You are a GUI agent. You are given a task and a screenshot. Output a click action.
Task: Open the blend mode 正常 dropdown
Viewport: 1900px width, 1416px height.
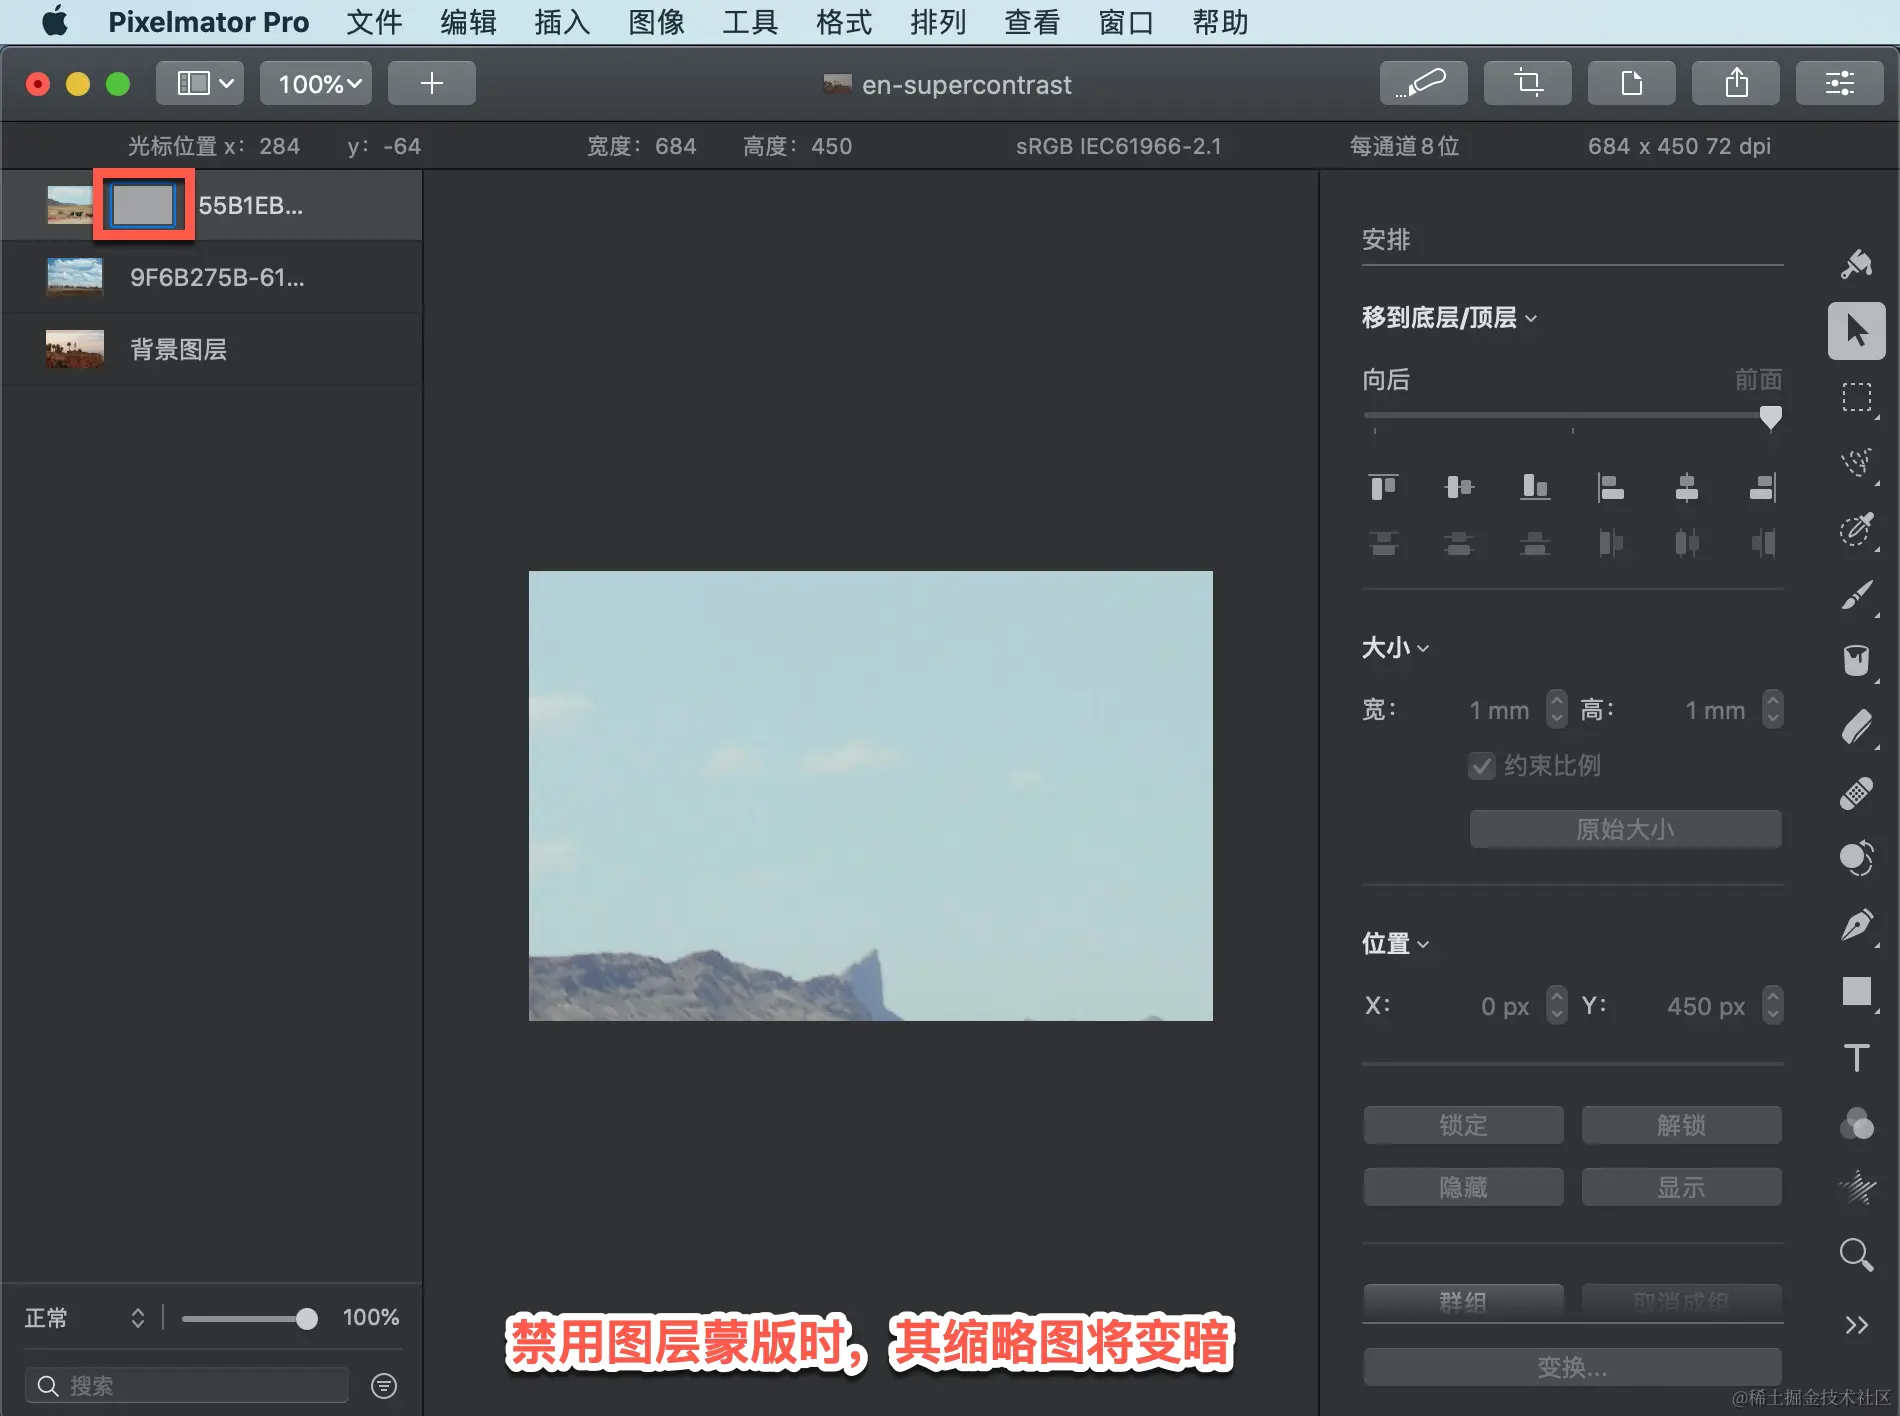coord(85,1317)
